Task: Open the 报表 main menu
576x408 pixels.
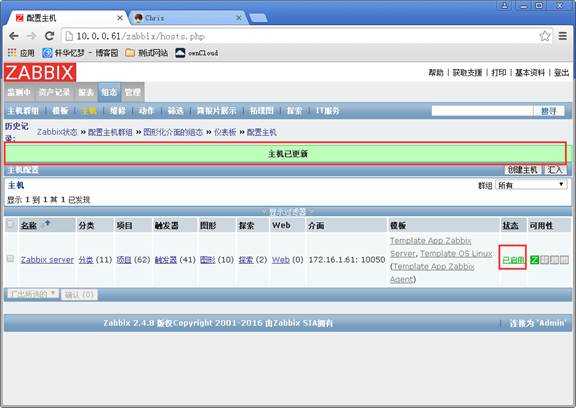Action: click(86, 92)
